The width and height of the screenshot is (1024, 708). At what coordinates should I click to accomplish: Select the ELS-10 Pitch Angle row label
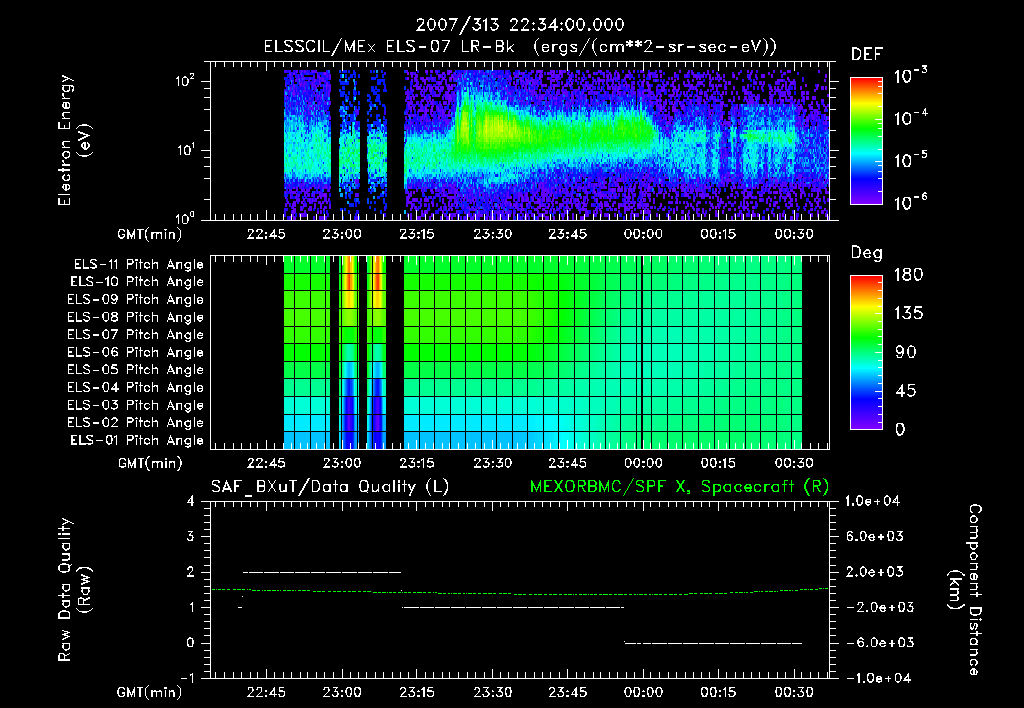137,282
